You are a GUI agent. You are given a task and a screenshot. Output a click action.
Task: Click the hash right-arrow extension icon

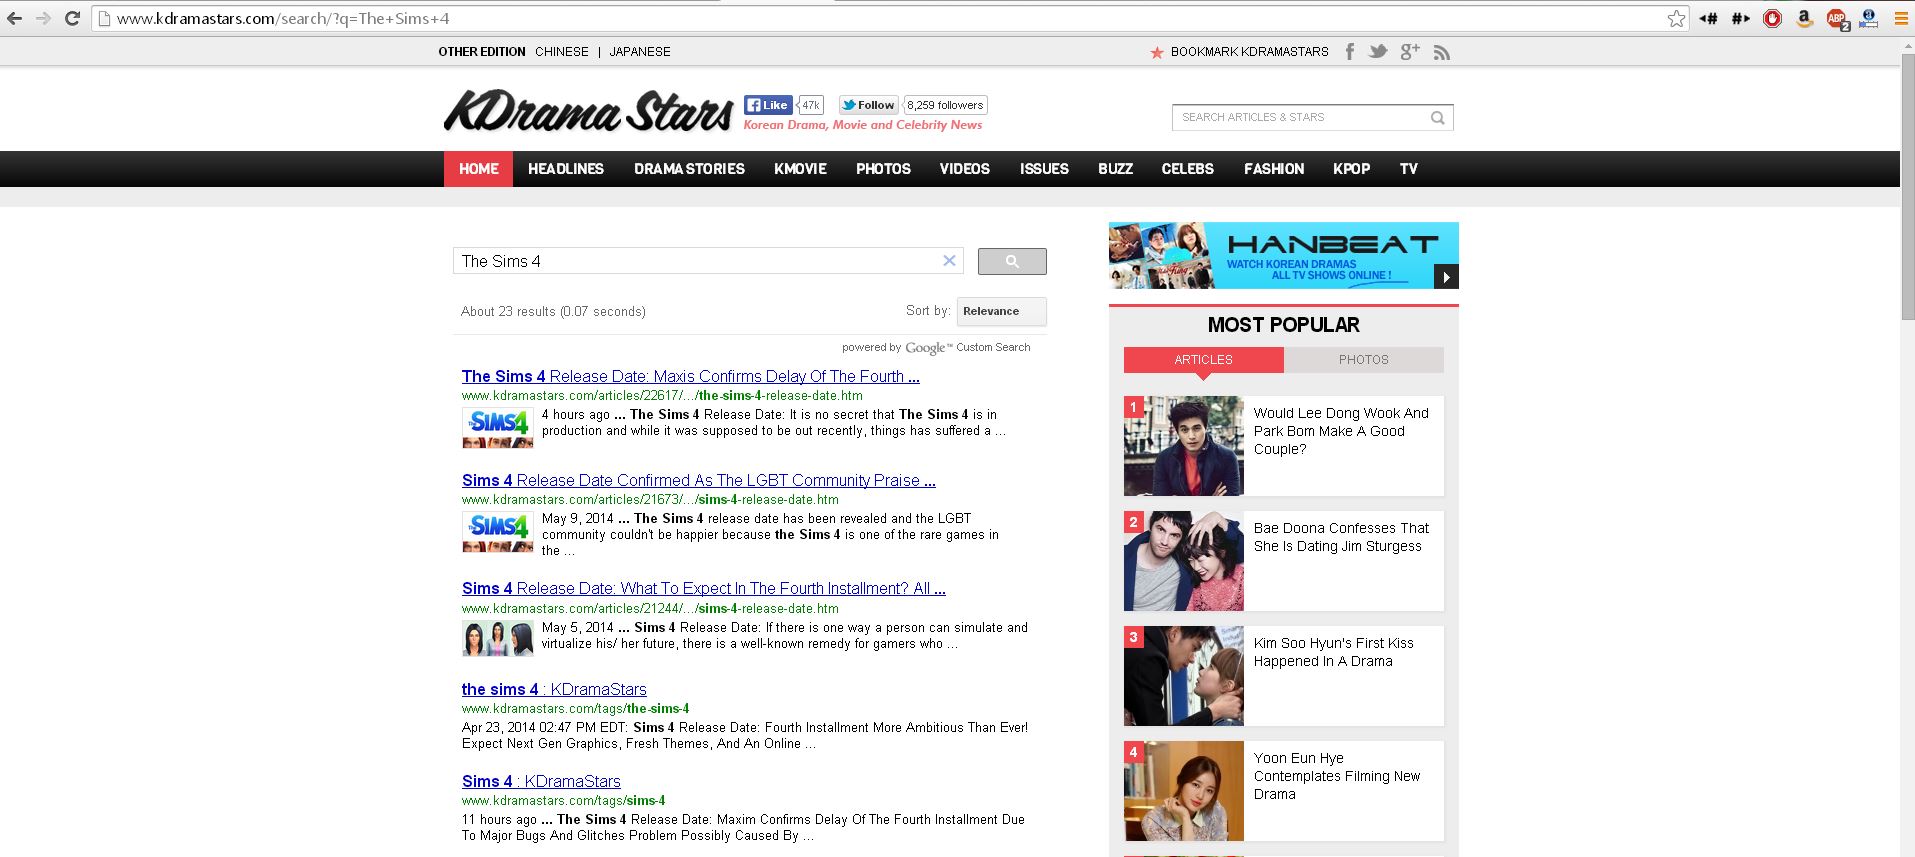[x=1741, y=19]
